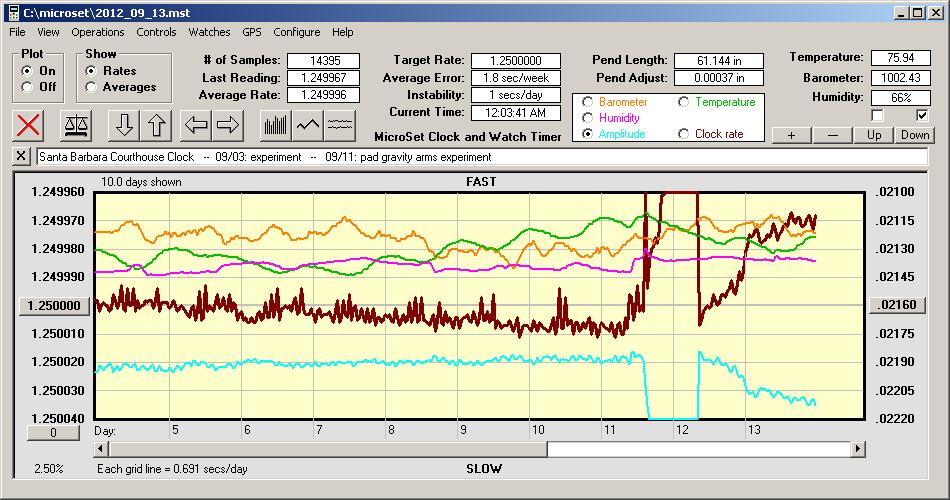Open the Controls menu
Viewport: 950px width, 500px height.
click(156, 32)
